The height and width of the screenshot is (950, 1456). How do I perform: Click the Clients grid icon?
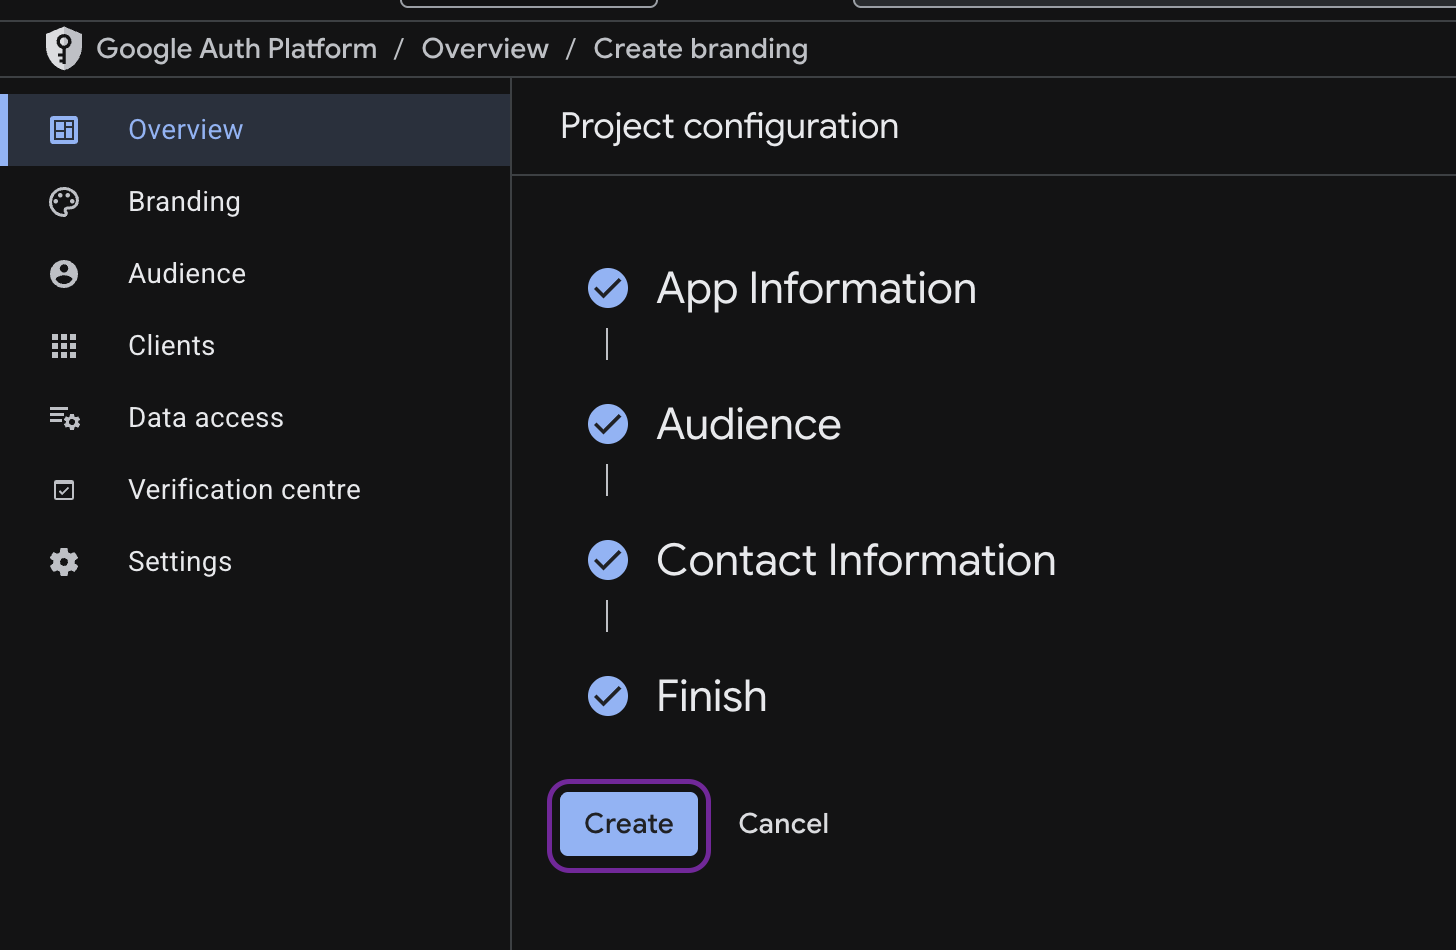pyautogui.click(x=64, y=346)
